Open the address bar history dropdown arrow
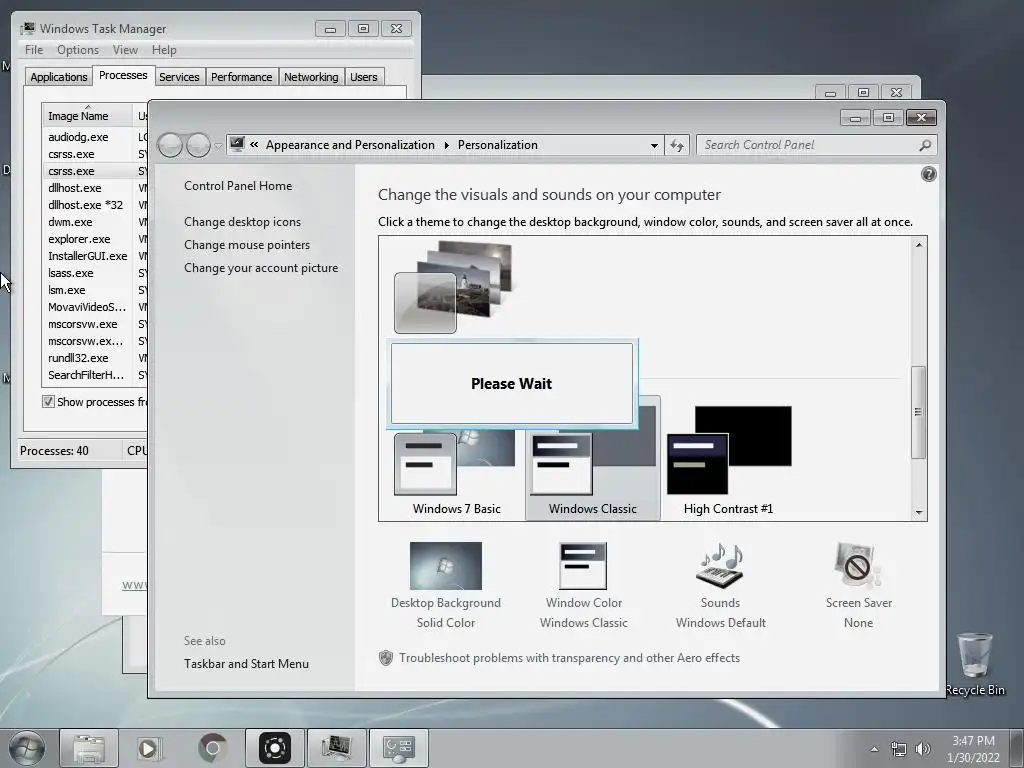 pyautogui.click(x=654, y=145)
